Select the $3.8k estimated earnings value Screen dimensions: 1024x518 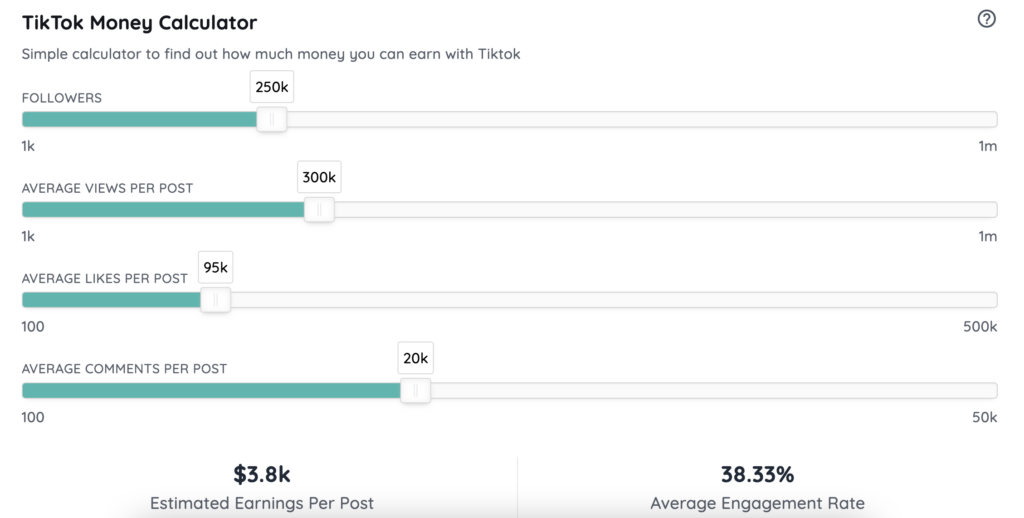[262, 474]
